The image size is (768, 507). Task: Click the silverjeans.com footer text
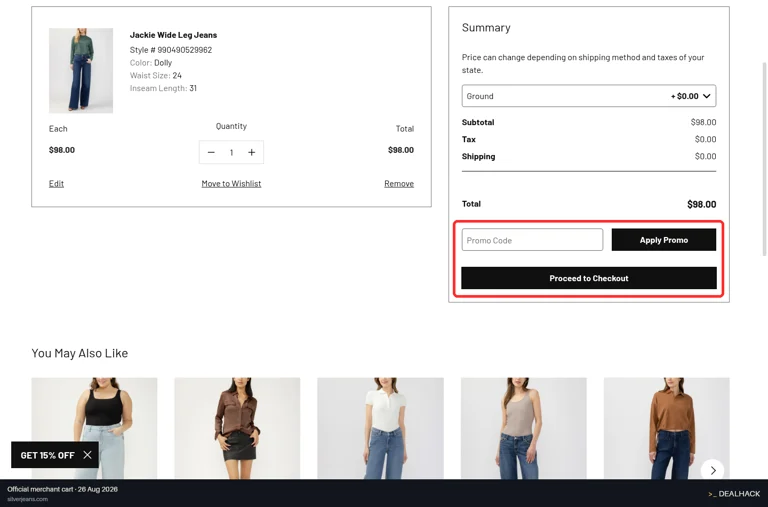click(x=27, y=499)
